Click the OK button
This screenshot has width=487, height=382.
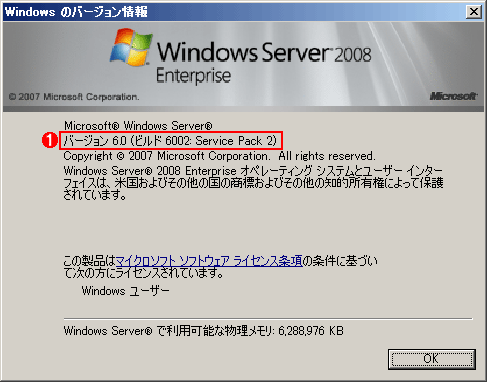pyautogui.click(x=432, y=359)
